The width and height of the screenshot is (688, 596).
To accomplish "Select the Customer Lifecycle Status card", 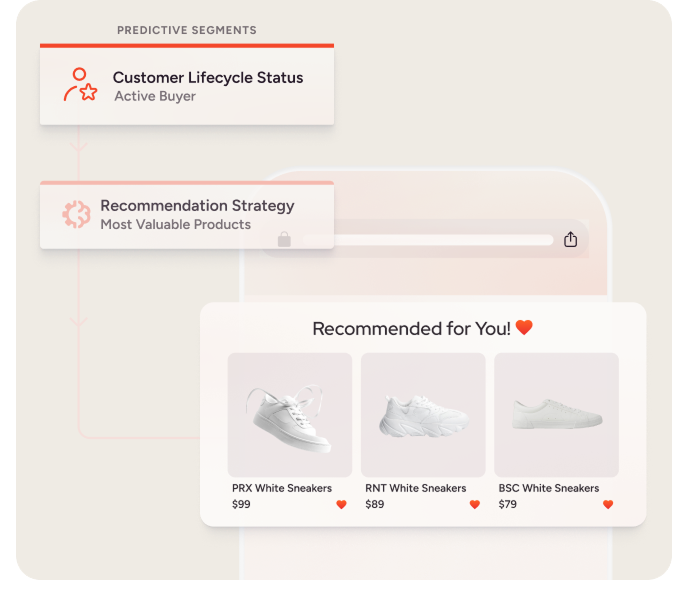I will coord(187,86).
